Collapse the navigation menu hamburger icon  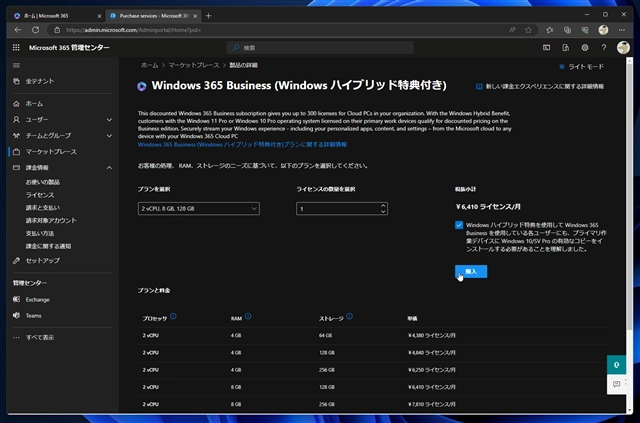pyautogui.click(x=16, y=65)
